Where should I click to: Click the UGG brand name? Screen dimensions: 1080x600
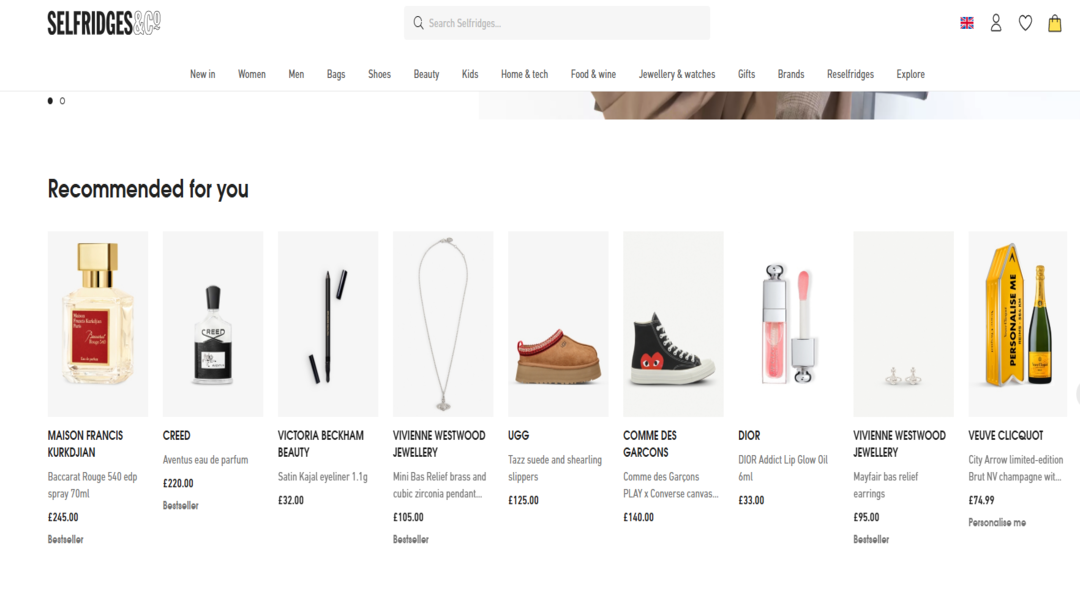pyautogui.click(x=519, y=435)
